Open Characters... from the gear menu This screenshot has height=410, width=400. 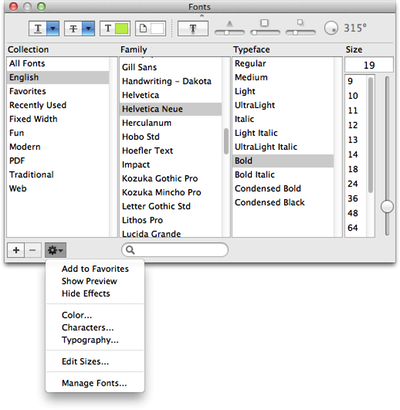(x=95, y=327)
